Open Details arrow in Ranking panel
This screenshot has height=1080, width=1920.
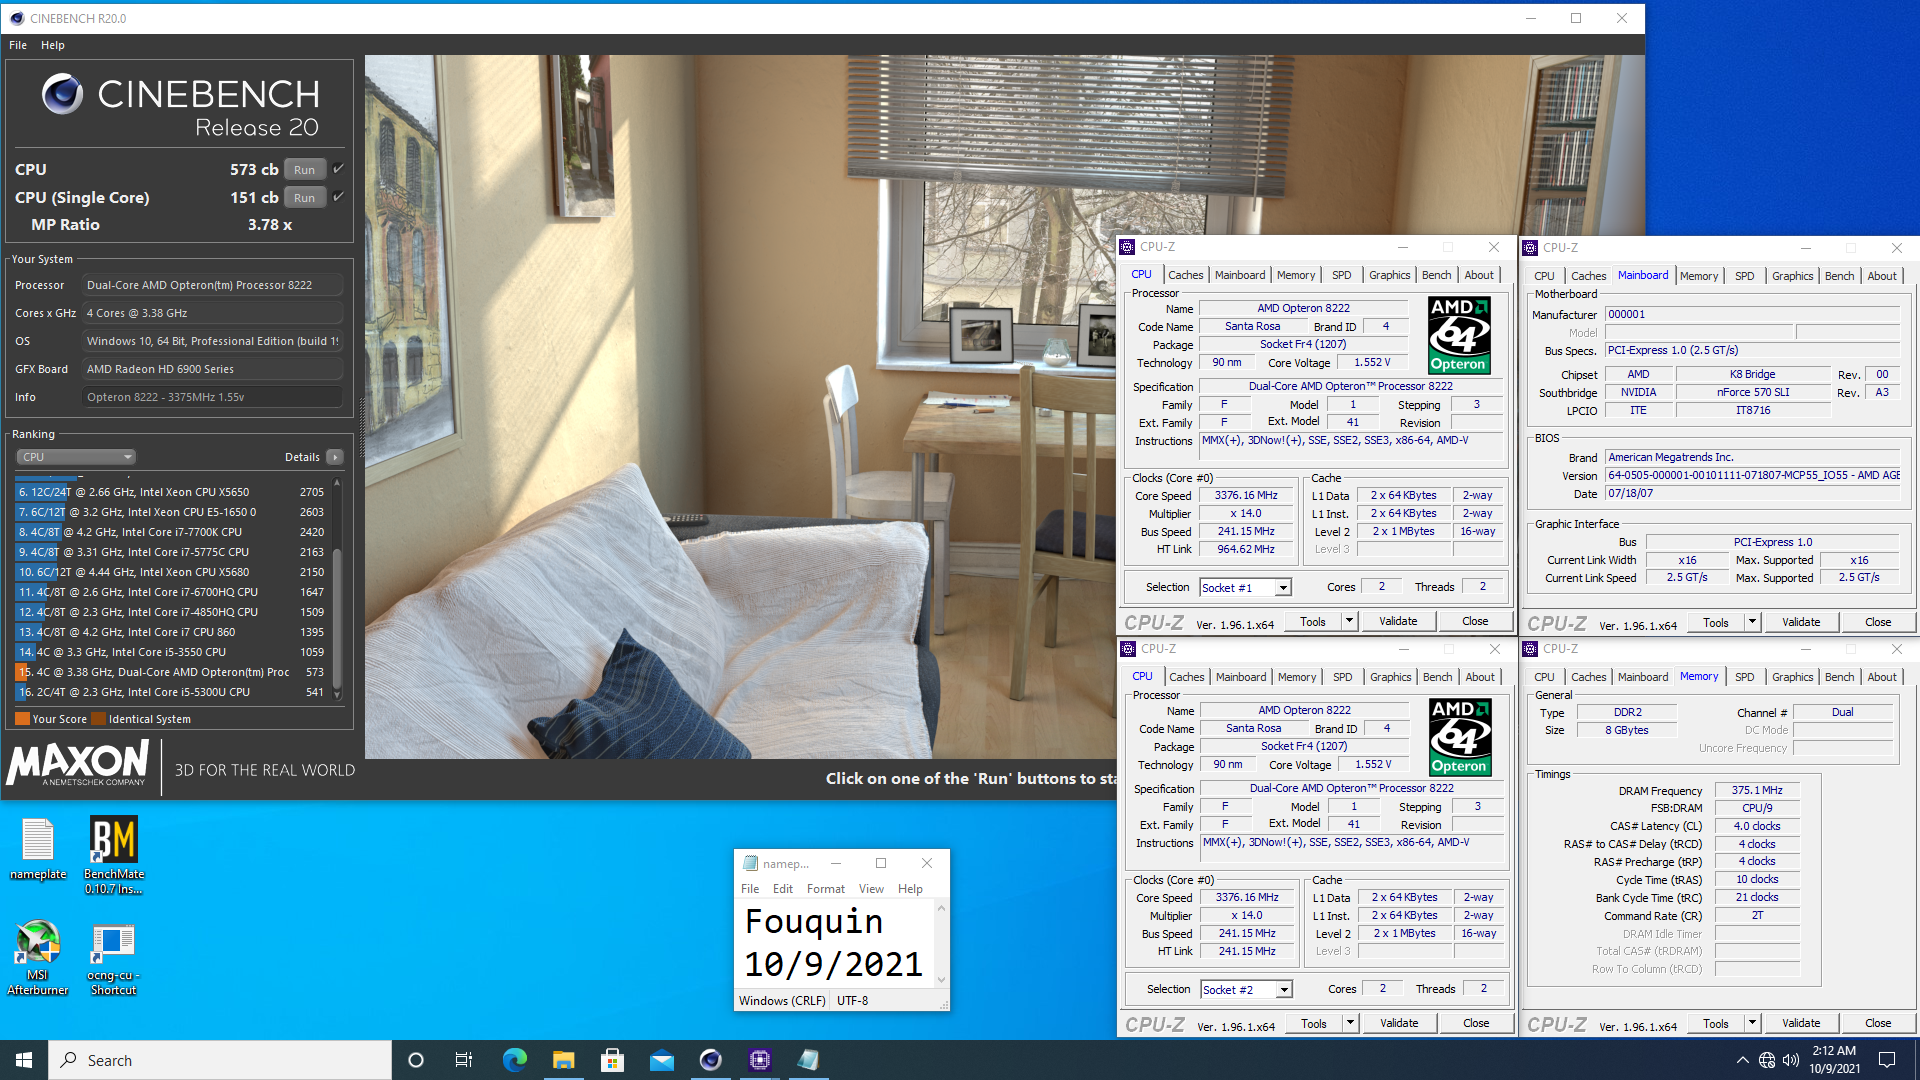coord(335,457)
